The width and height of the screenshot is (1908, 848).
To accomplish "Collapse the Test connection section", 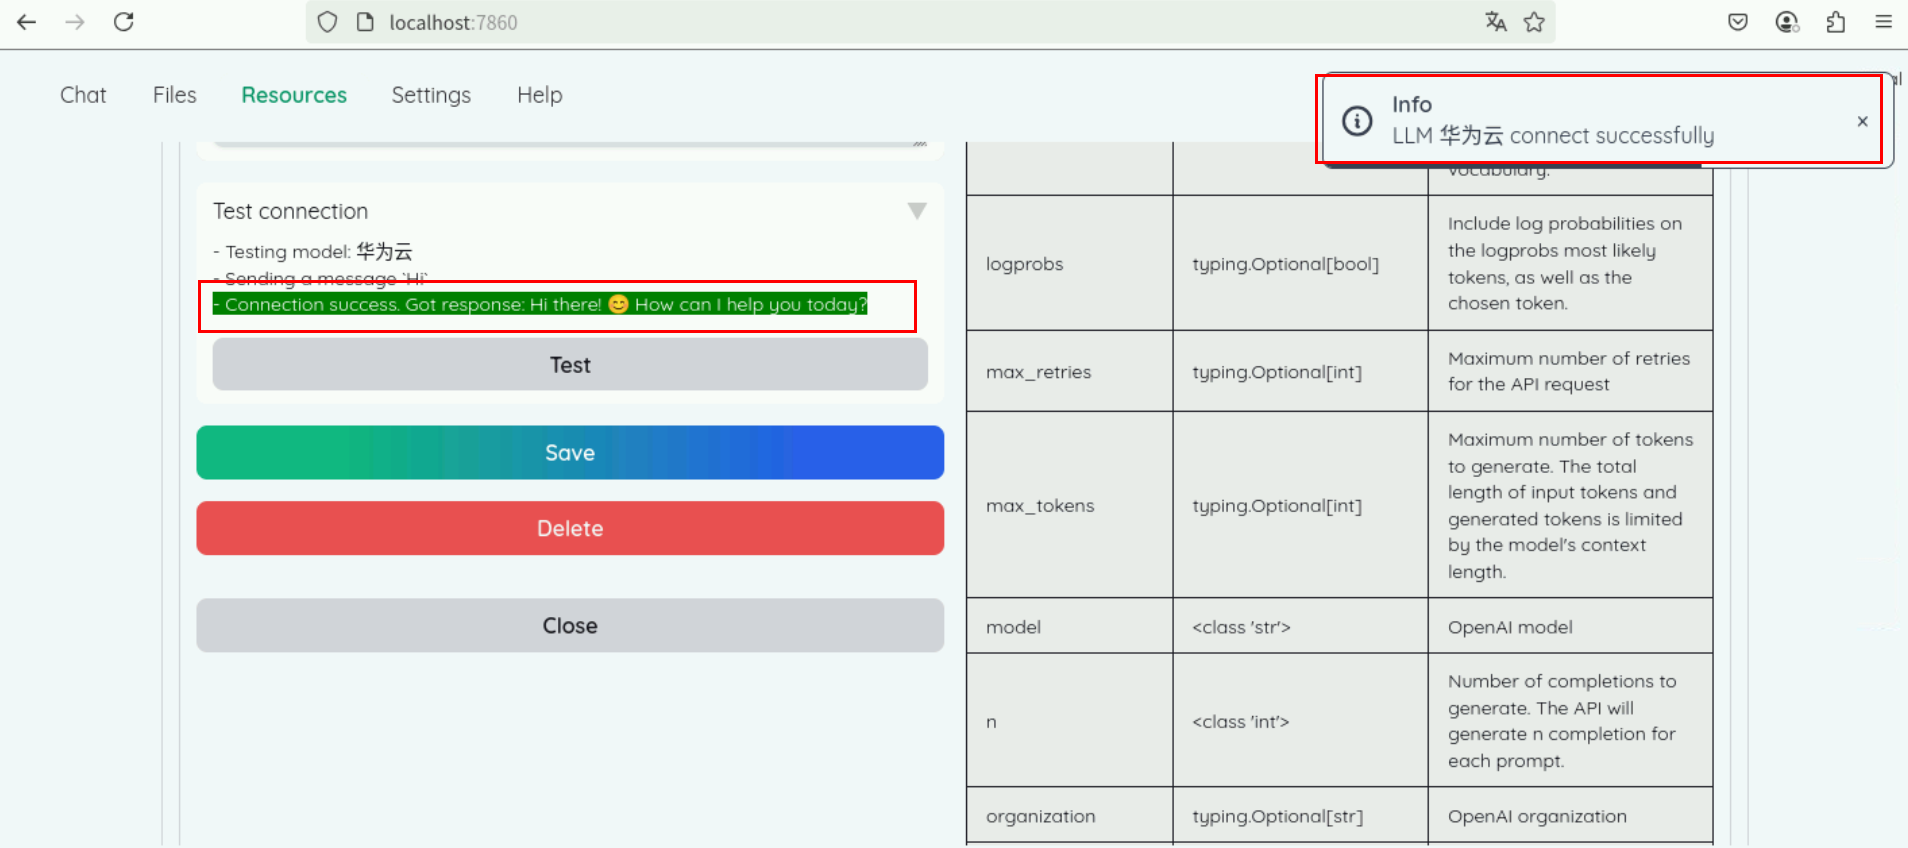I will click(917, 211).
